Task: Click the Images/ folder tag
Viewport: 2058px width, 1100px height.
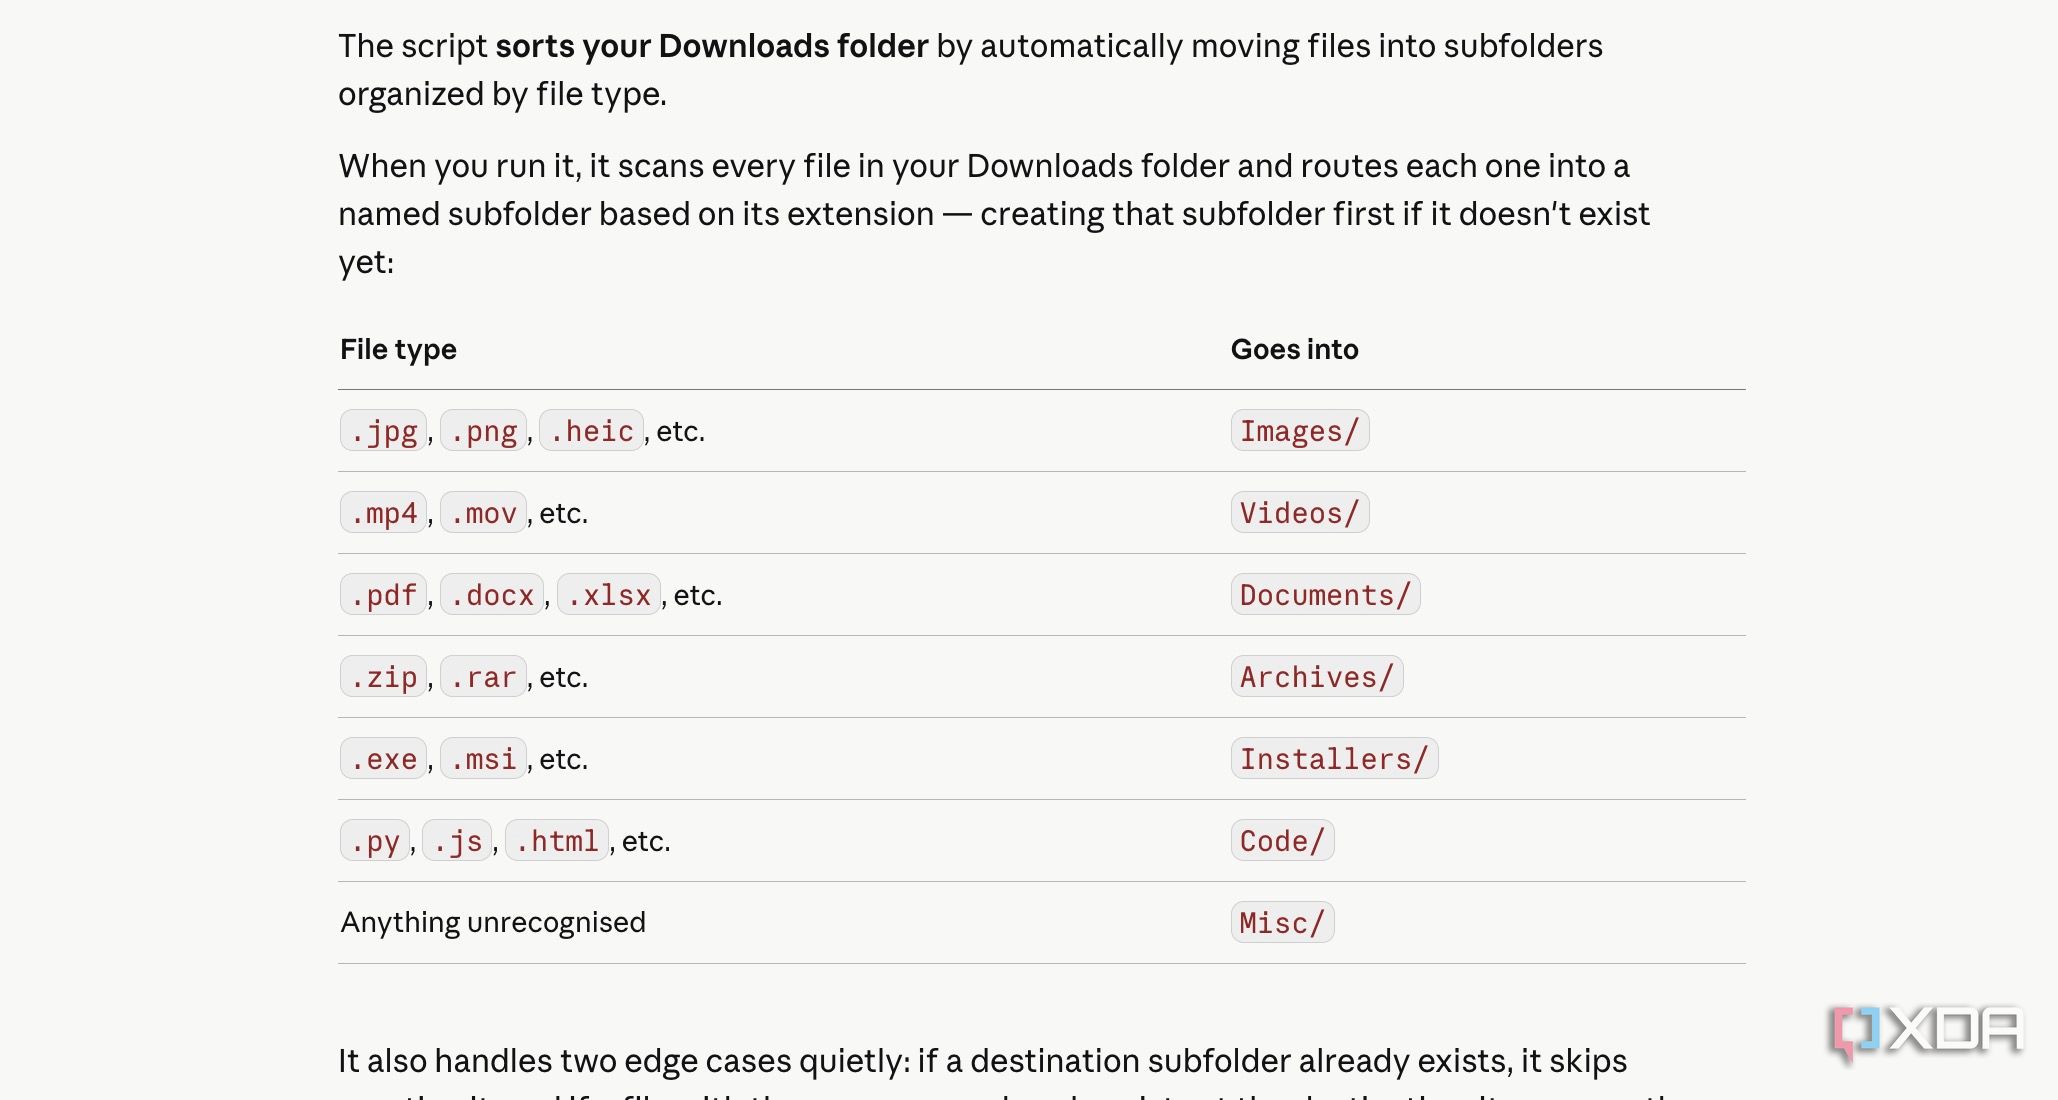Action: point(1300,431)
